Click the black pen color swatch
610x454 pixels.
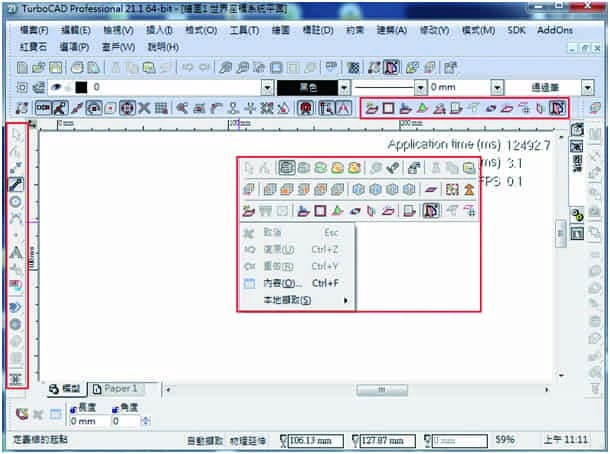tap(81, 88)
